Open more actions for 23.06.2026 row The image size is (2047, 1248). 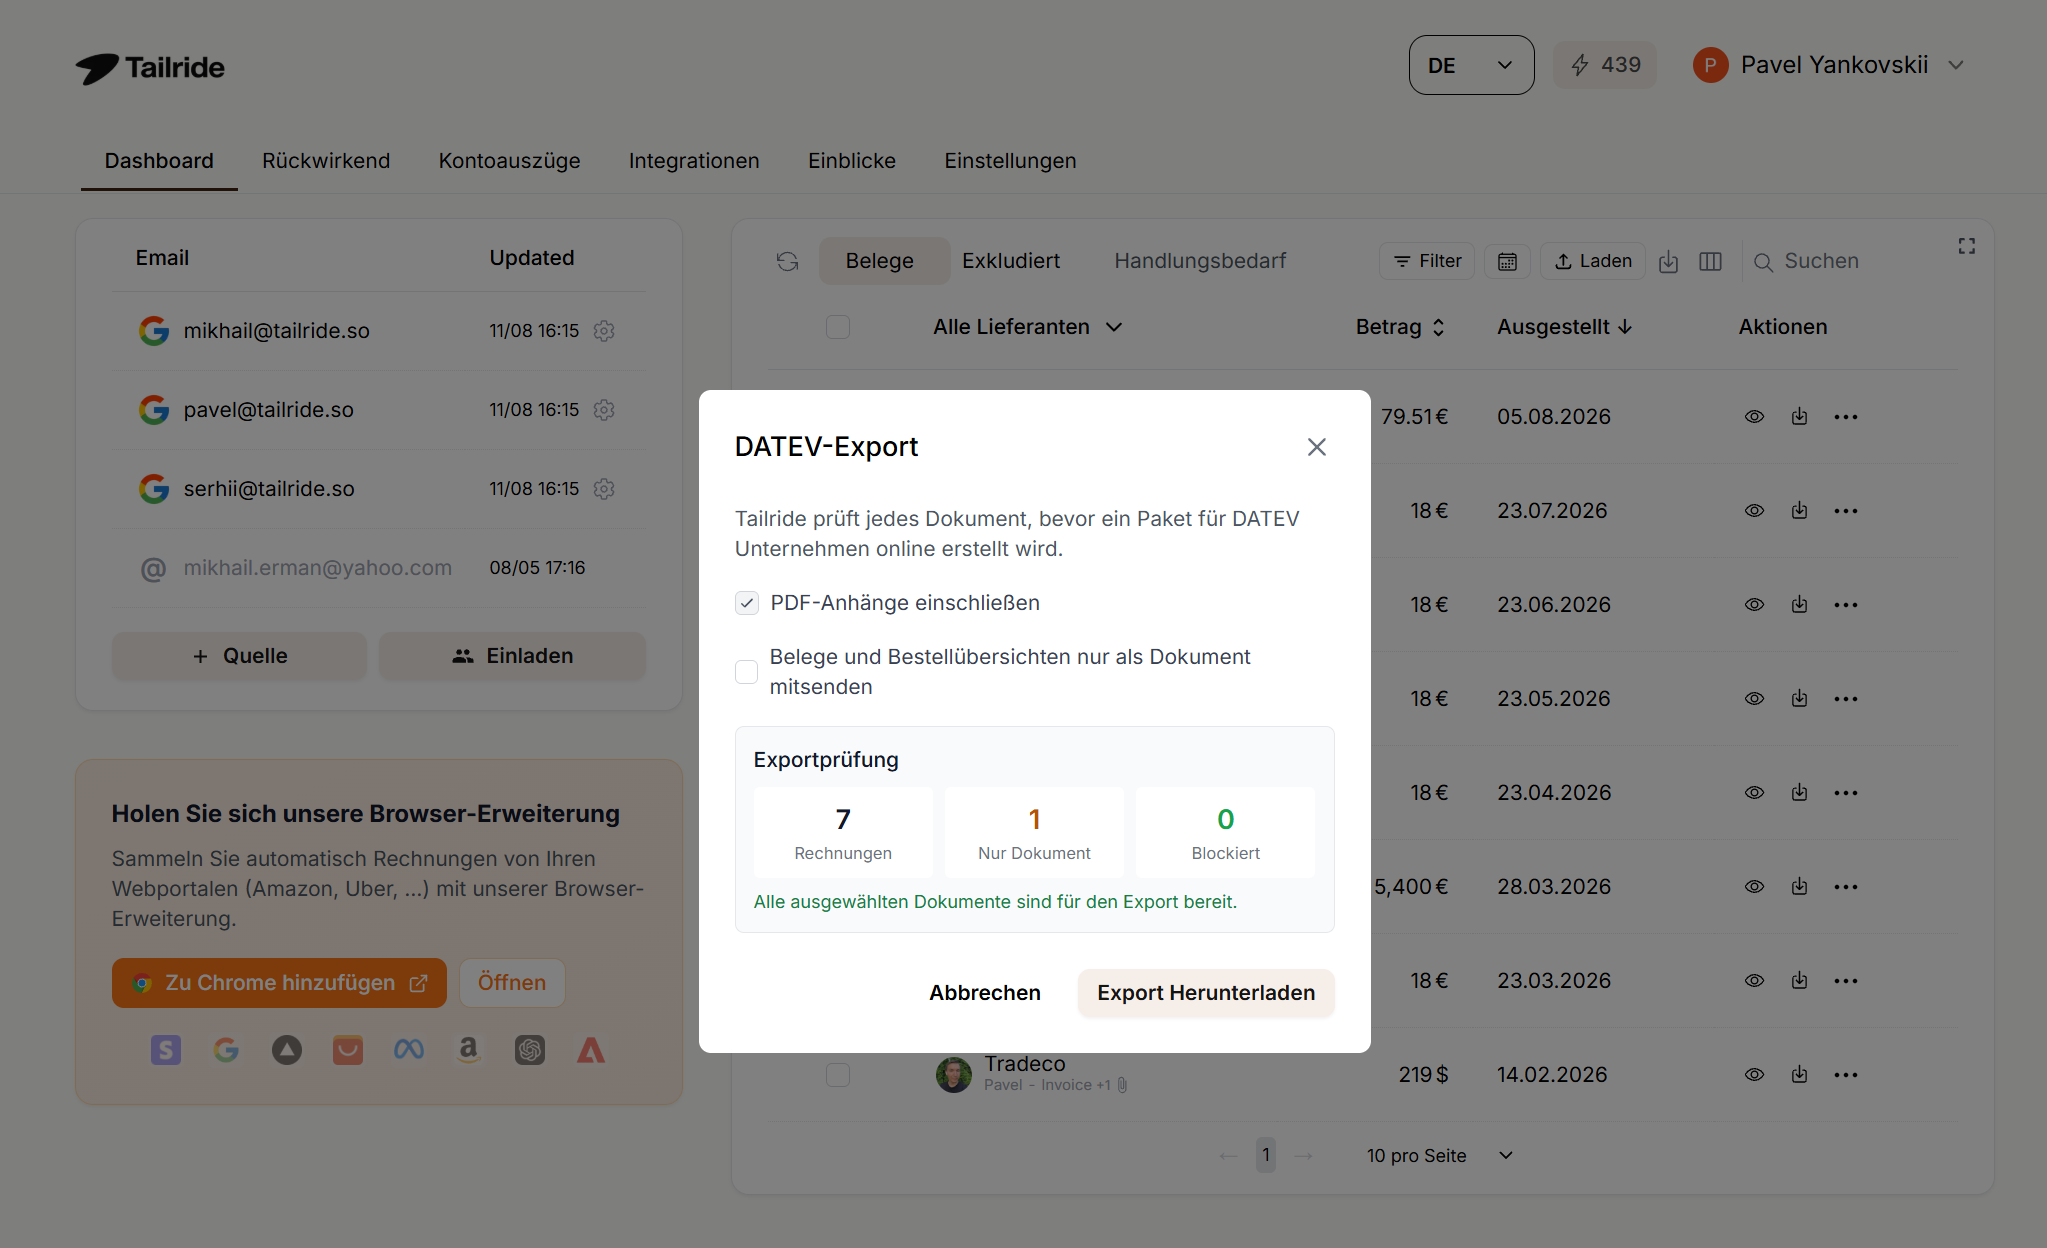[1846, 605]
